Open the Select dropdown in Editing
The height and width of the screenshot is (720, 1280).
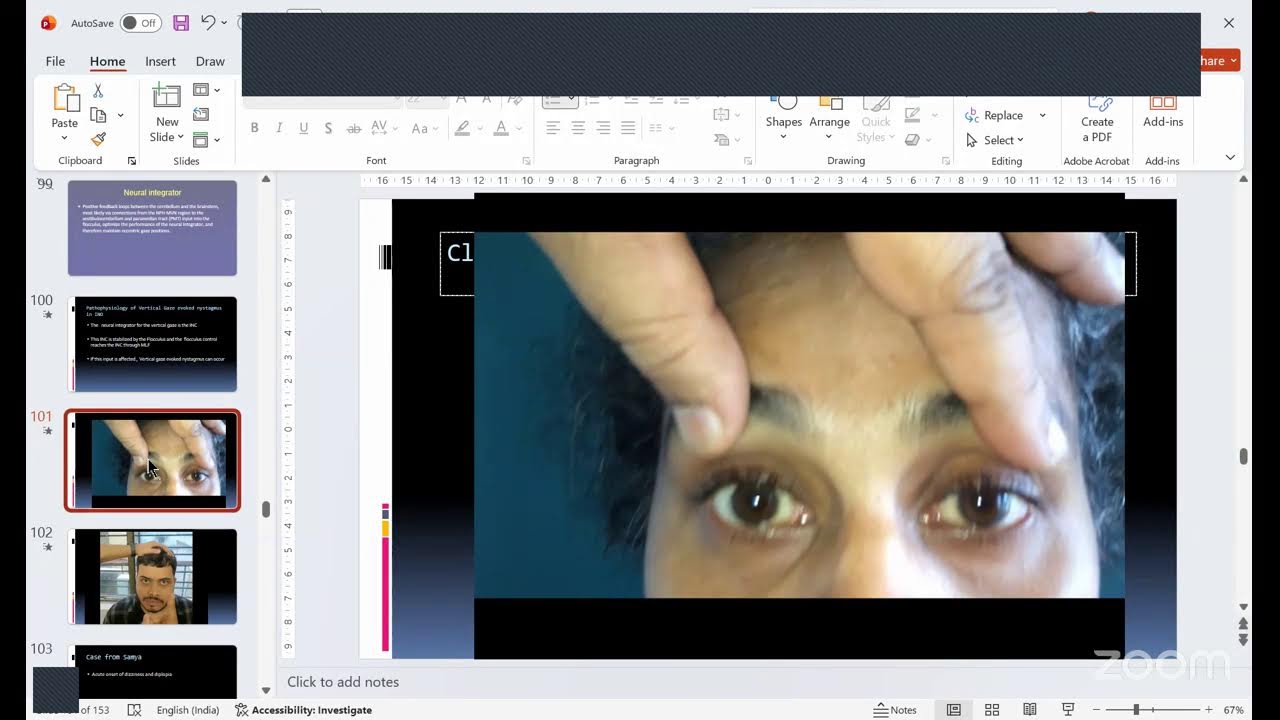[x=995, y=140]
